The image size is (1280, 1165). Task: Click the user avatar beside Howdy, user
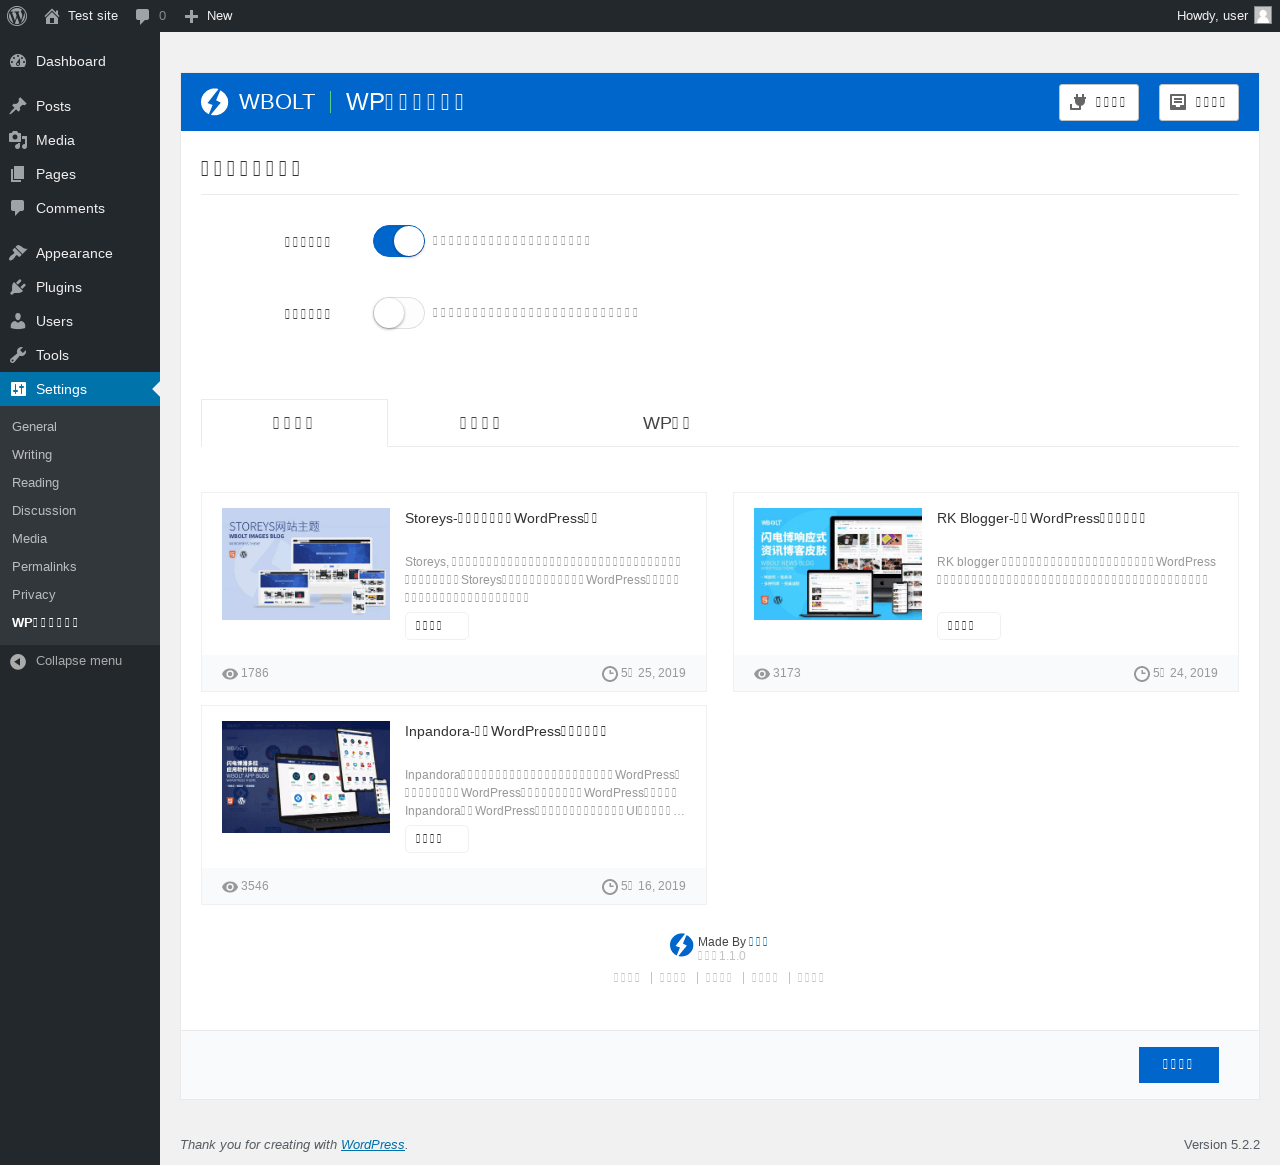click(x=1263, y=16)
